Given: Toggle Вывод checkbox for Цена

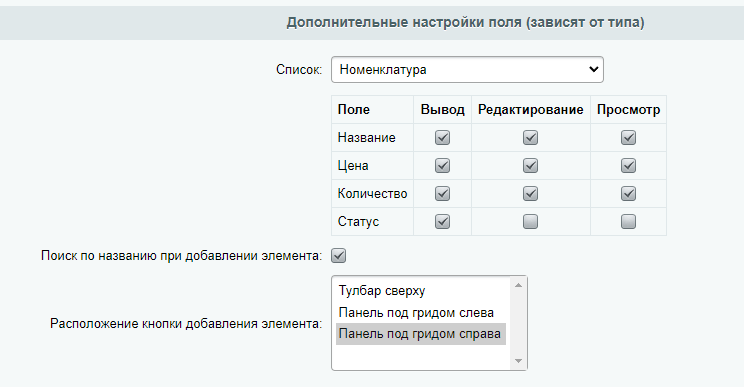Looking at the screenshot, I should tap(442, 166).
